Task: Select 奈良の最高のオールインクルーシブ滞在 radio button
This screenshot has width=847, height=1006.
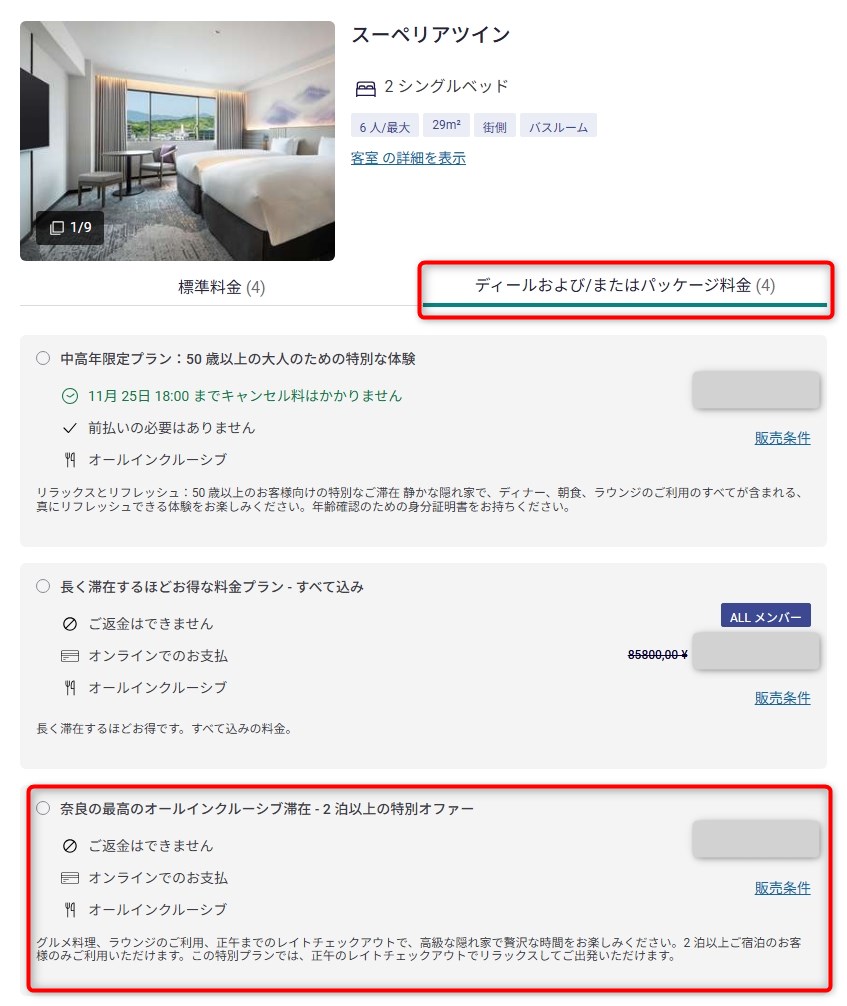Action: tap(43, 808)
